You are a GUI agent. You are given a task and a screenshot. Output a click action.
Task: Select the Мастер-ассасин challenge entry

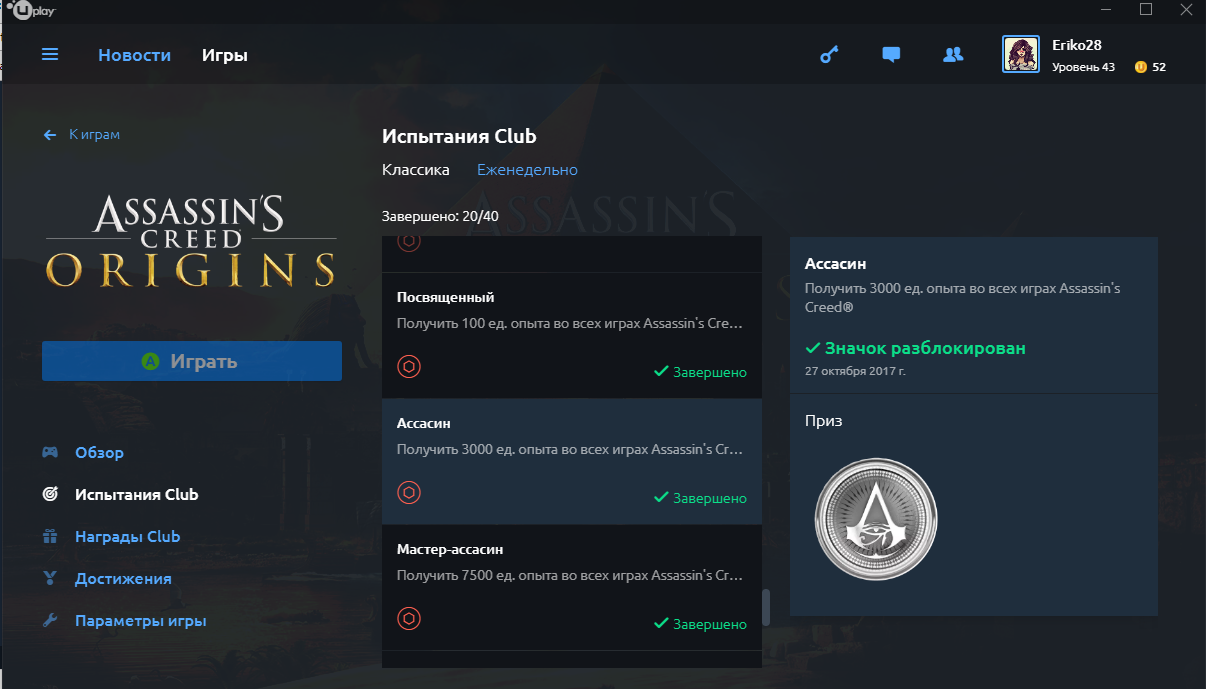[x=572, y=588]
